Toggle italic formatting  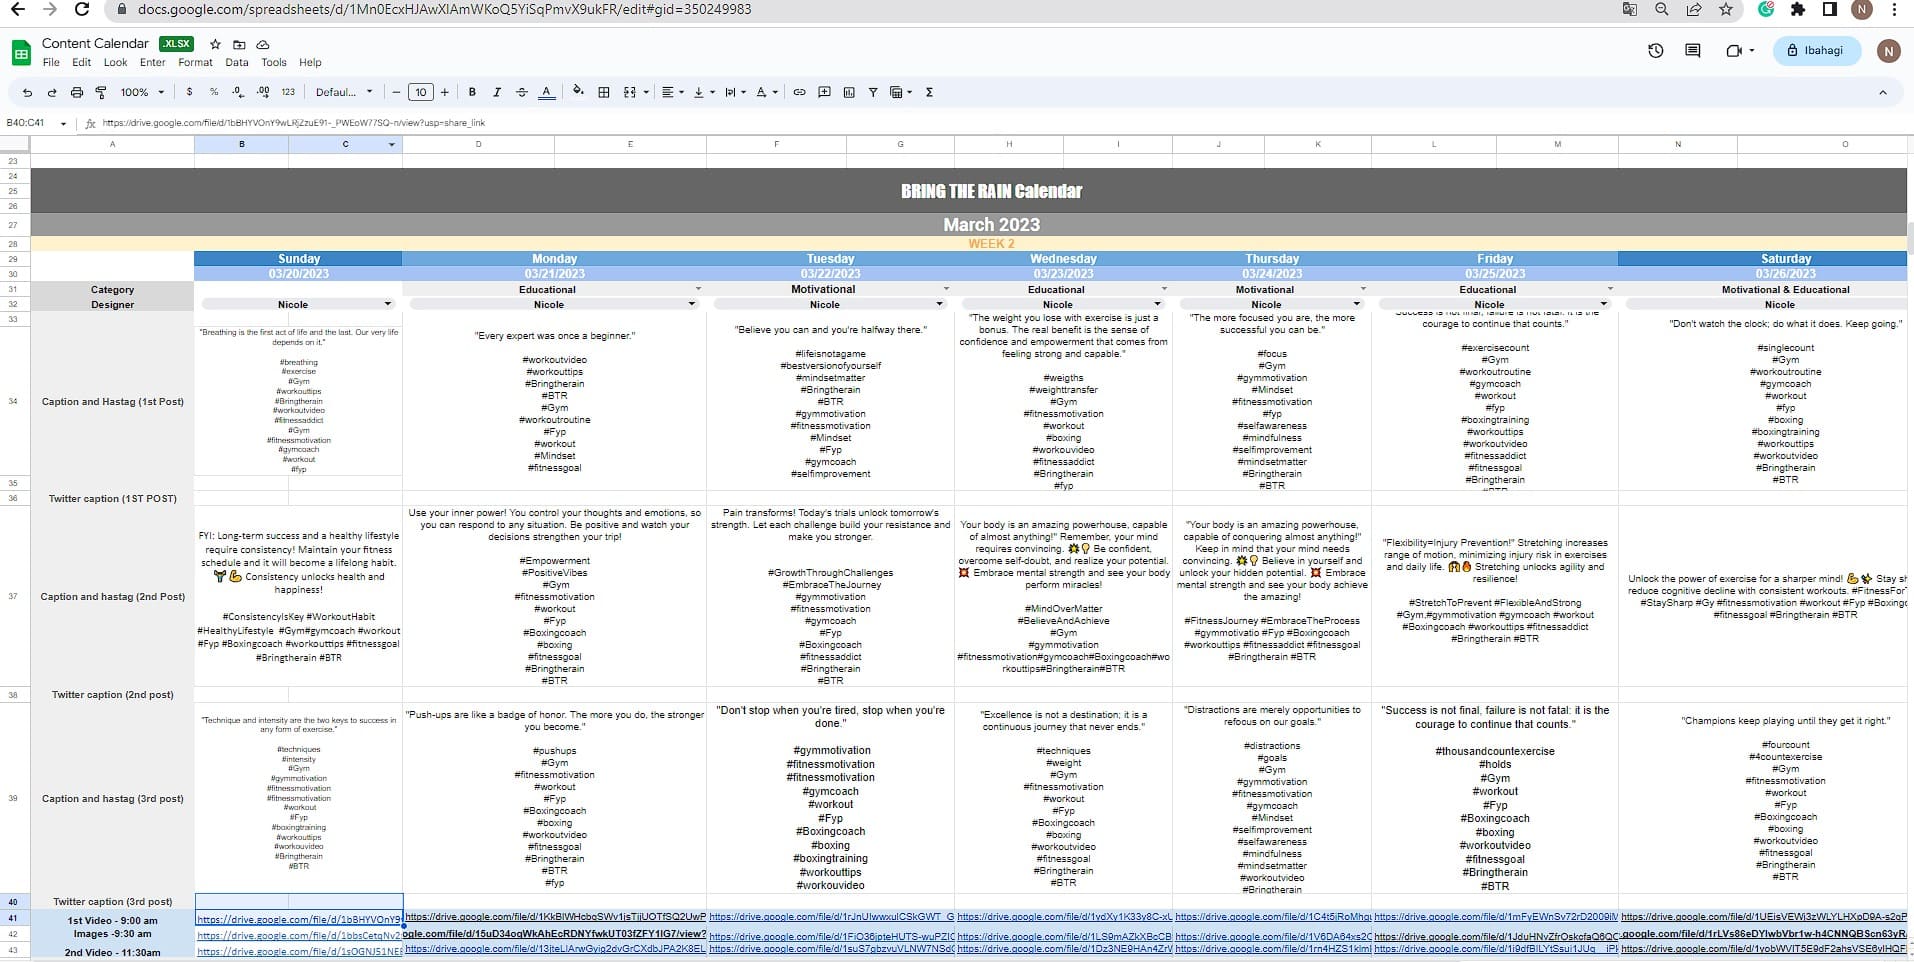(497, 92)
